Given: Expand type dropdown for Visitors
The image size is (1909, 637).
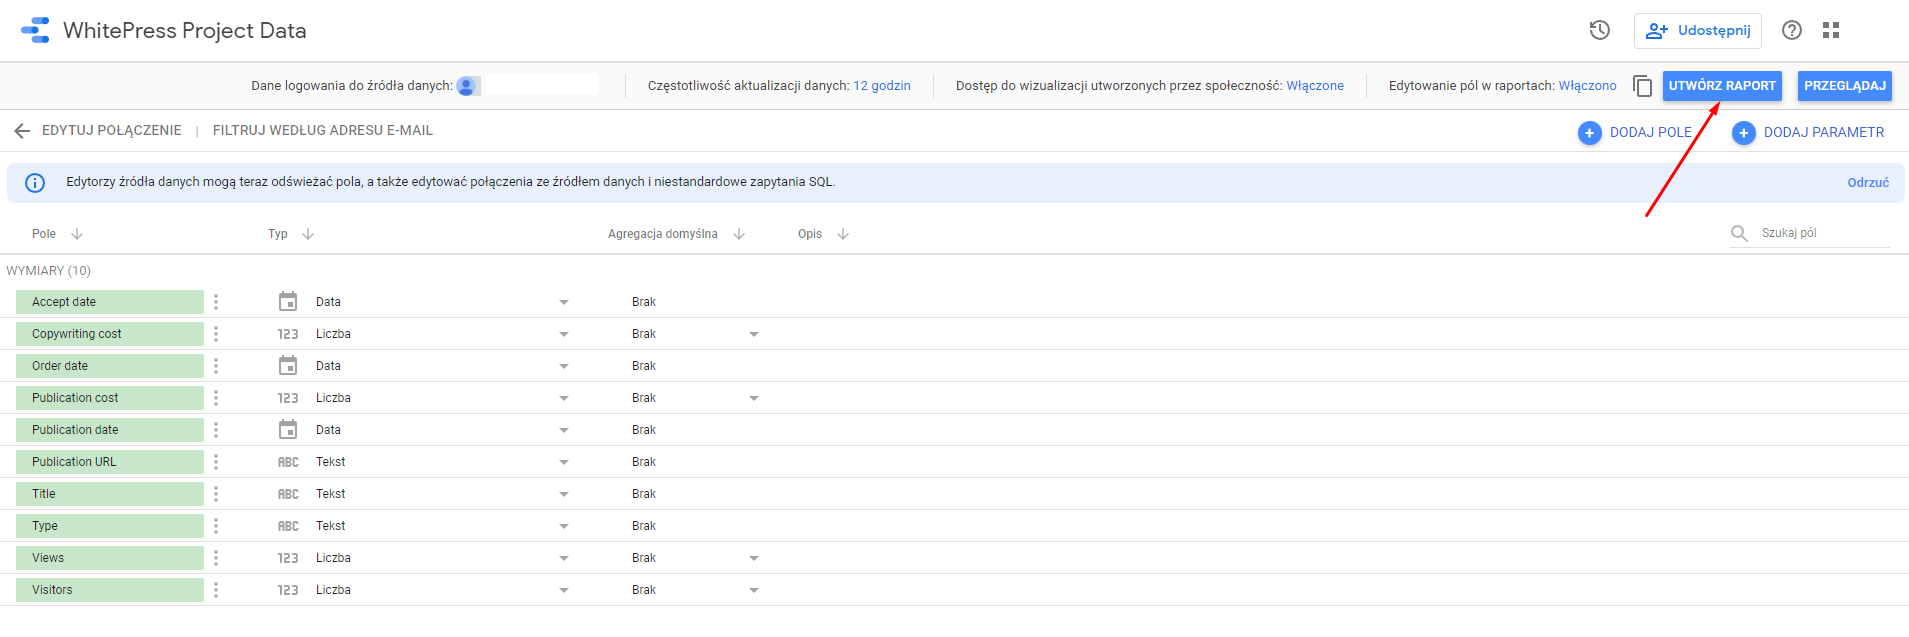Looking at the screenshot, I should pos(564,590).
